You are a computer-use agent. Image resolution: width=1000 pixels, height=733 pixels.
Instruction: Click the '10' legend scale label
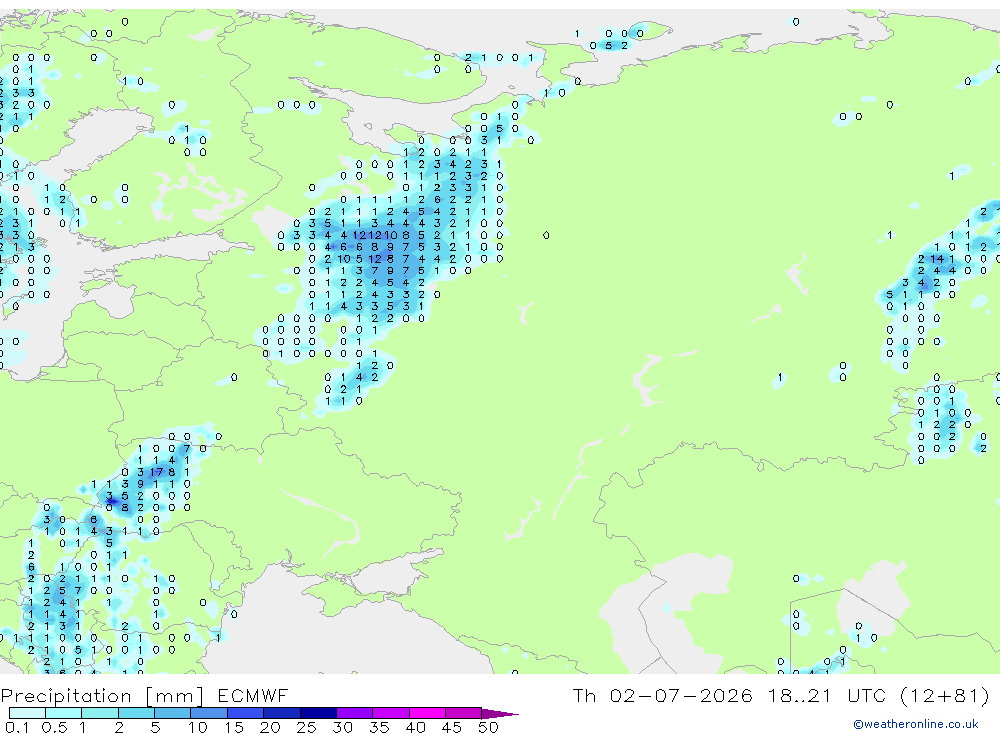197,727
